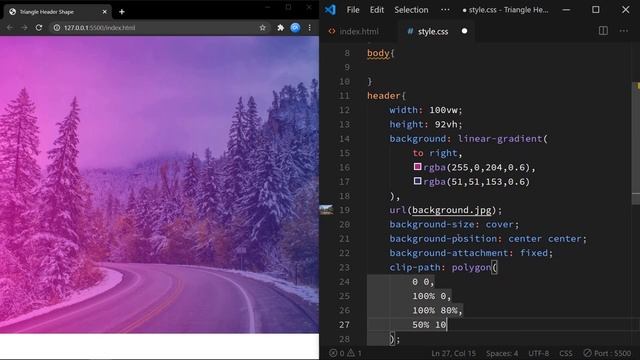The image size is (640, 360).
Task: Open the browser three-dot menu
Action: point(309,28)
